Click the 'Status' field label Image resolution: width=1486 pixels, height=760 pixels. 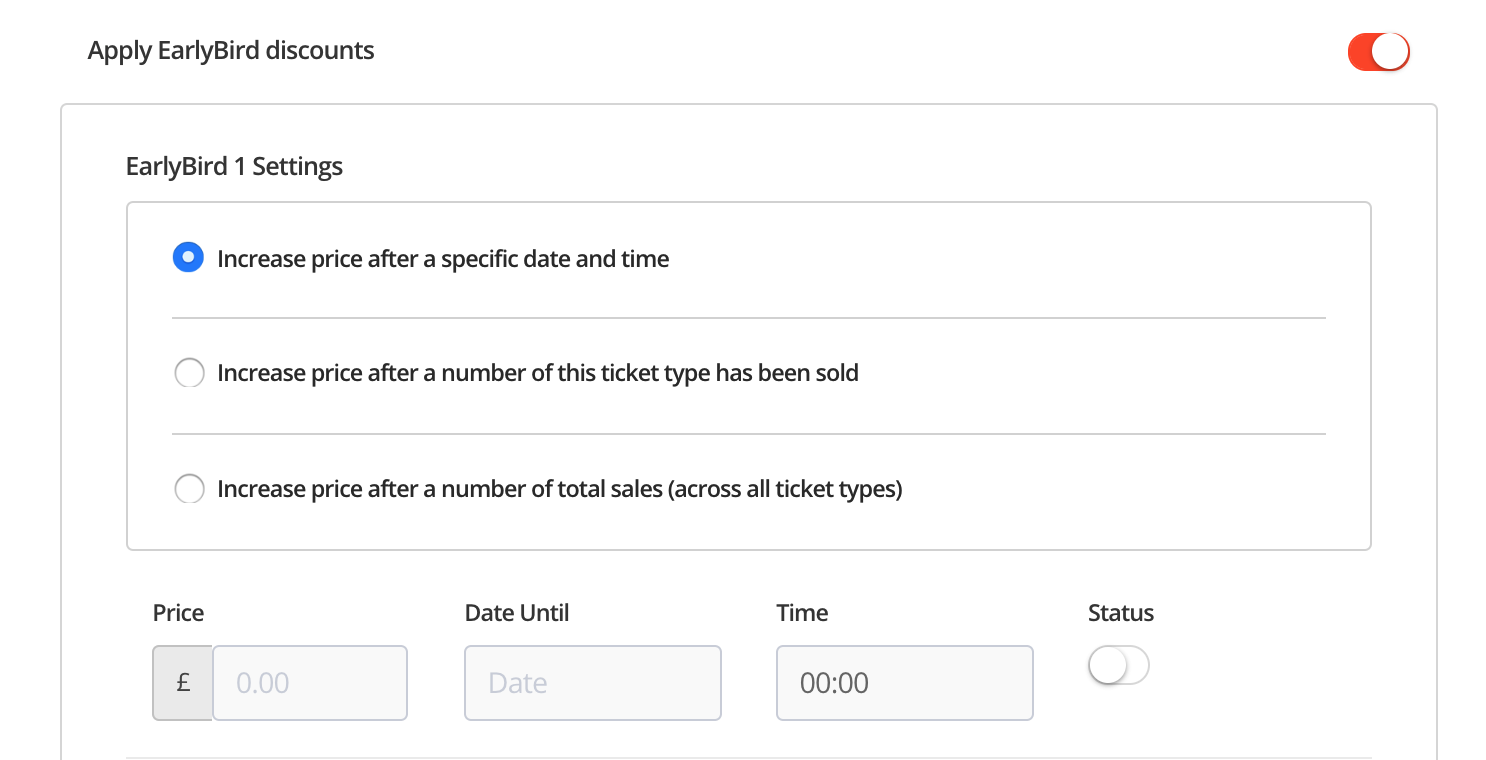[1120, 613]
